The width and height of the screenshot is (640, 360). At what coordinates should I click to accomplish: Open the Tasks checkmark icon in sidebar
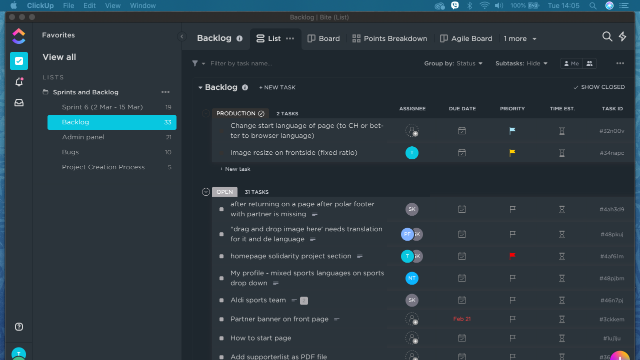click(19, 61)
